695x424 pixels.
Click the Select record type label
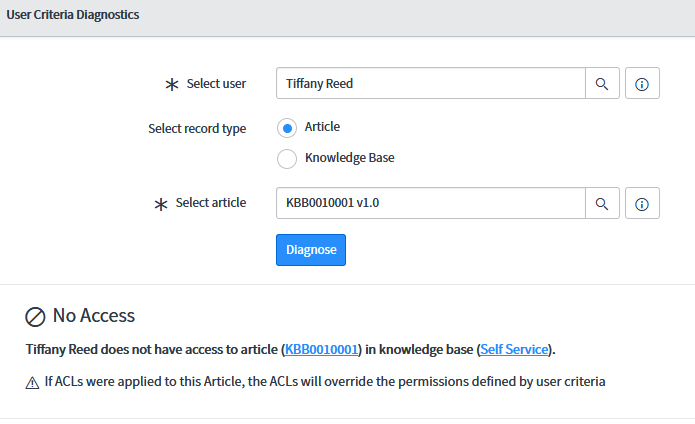click(x=197, y=128)
